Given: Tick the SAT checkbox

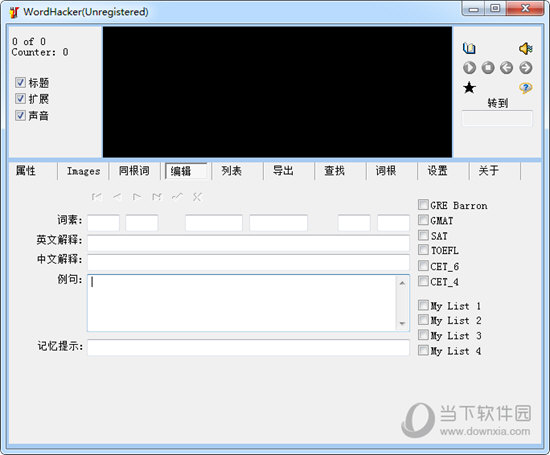Looking at the screenshot, I should click(423, 235).
